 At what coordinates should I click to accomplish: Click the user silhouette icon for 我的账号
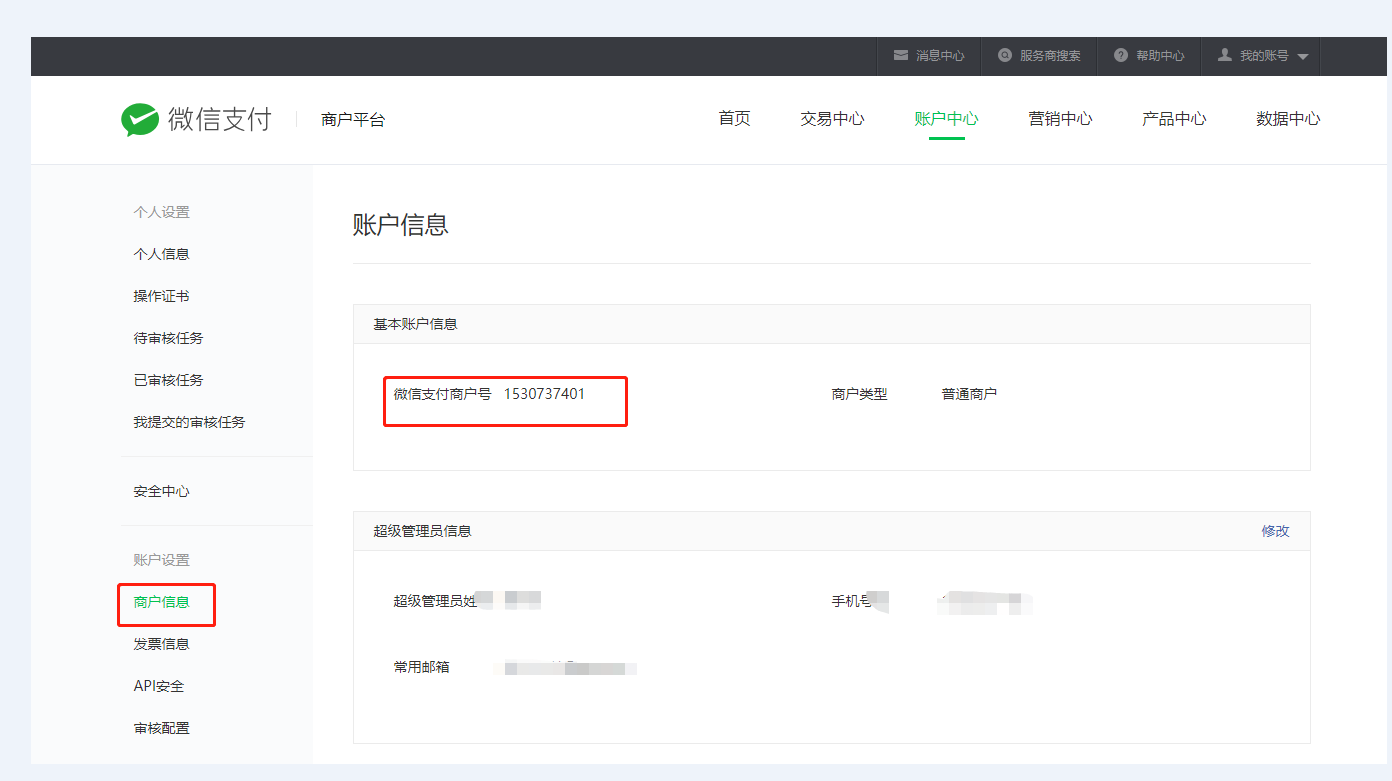tap(1224, 56)
